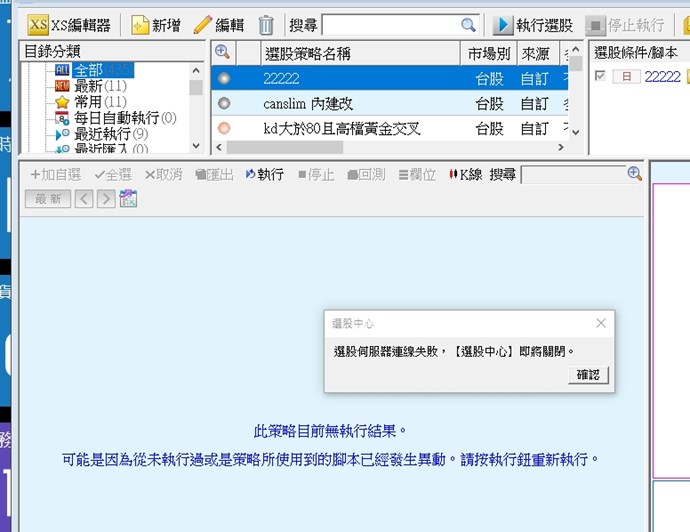Image resolution: width=690 pixels, height=532 pixels.
Task: Click status circle of canslim 內建改
Action: [224, 103]
